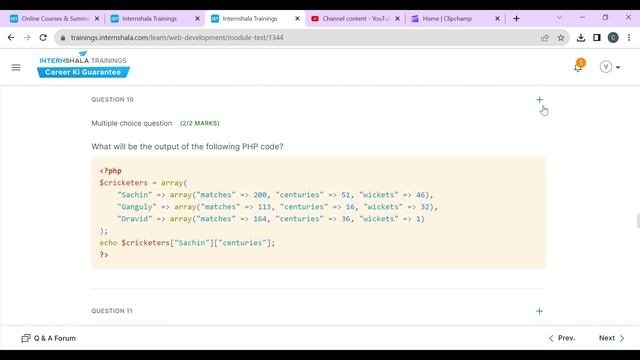Open Chrome three-dot menu

pyautogui.click(x=629, y=38)
